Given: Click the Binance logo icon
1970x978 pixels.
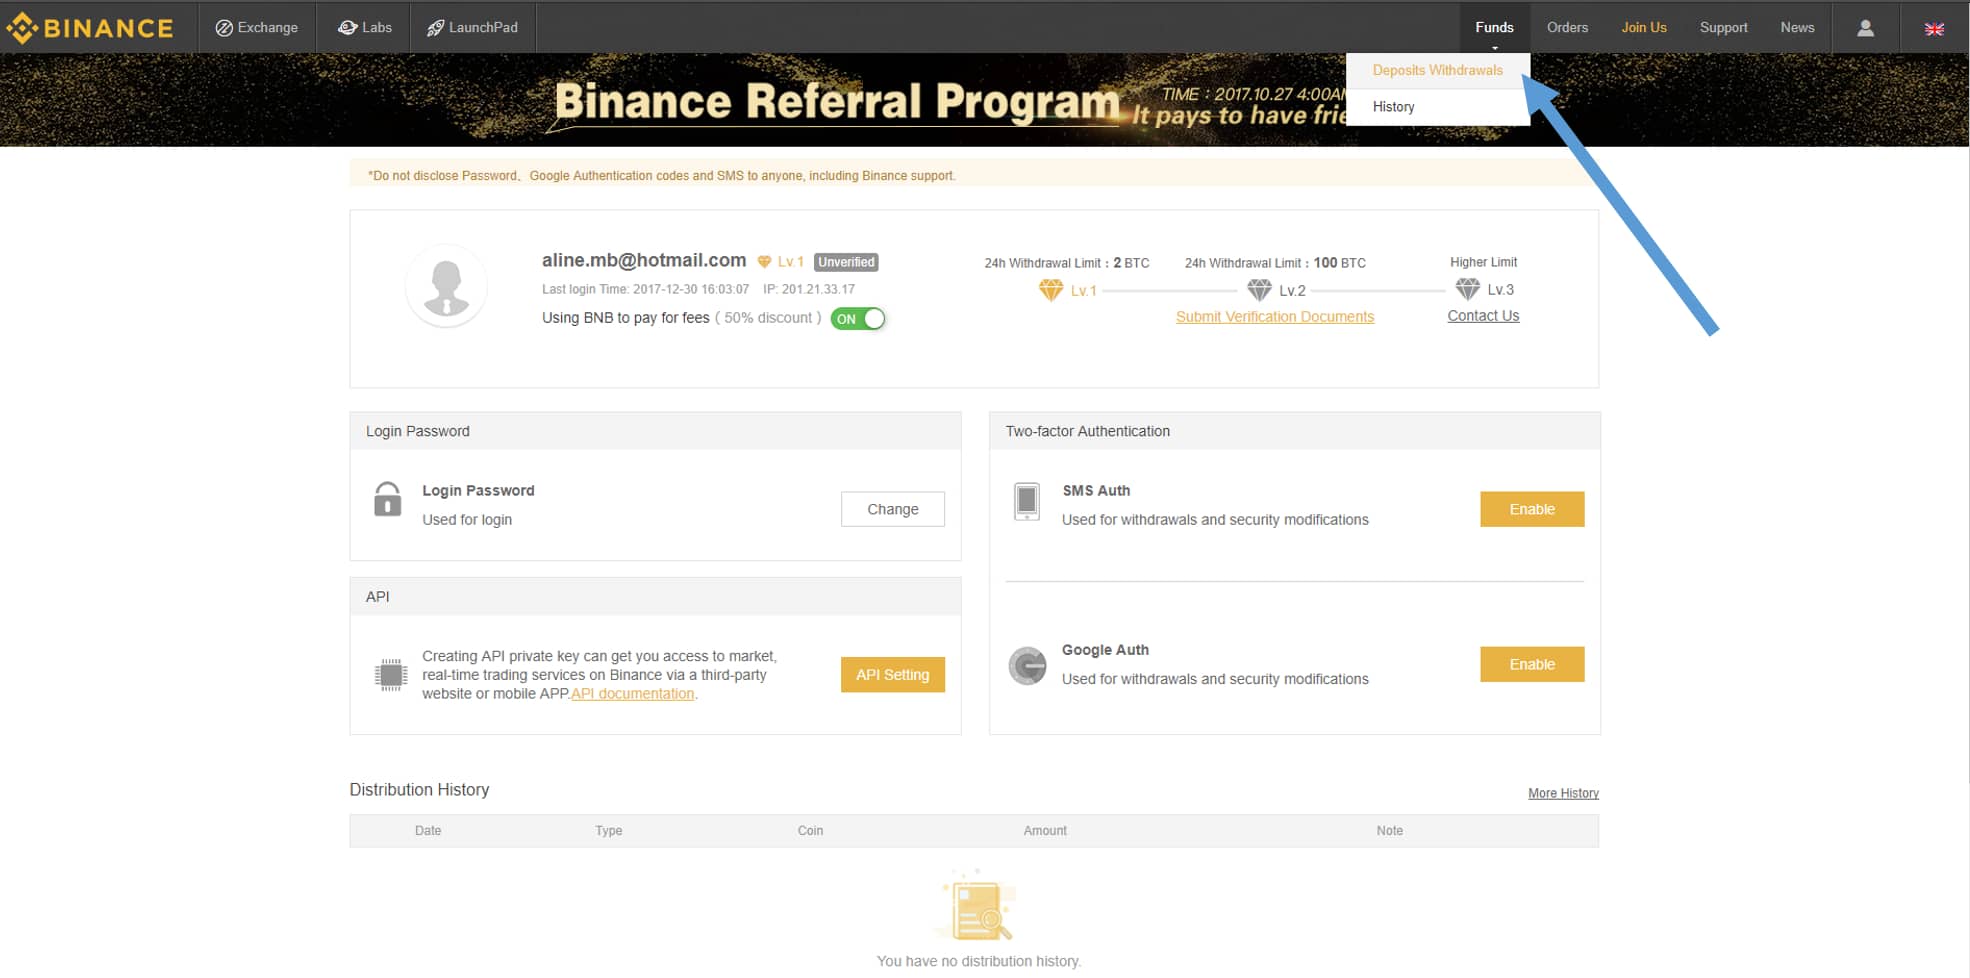Looking at the screenshot, I should pos(22,28).
